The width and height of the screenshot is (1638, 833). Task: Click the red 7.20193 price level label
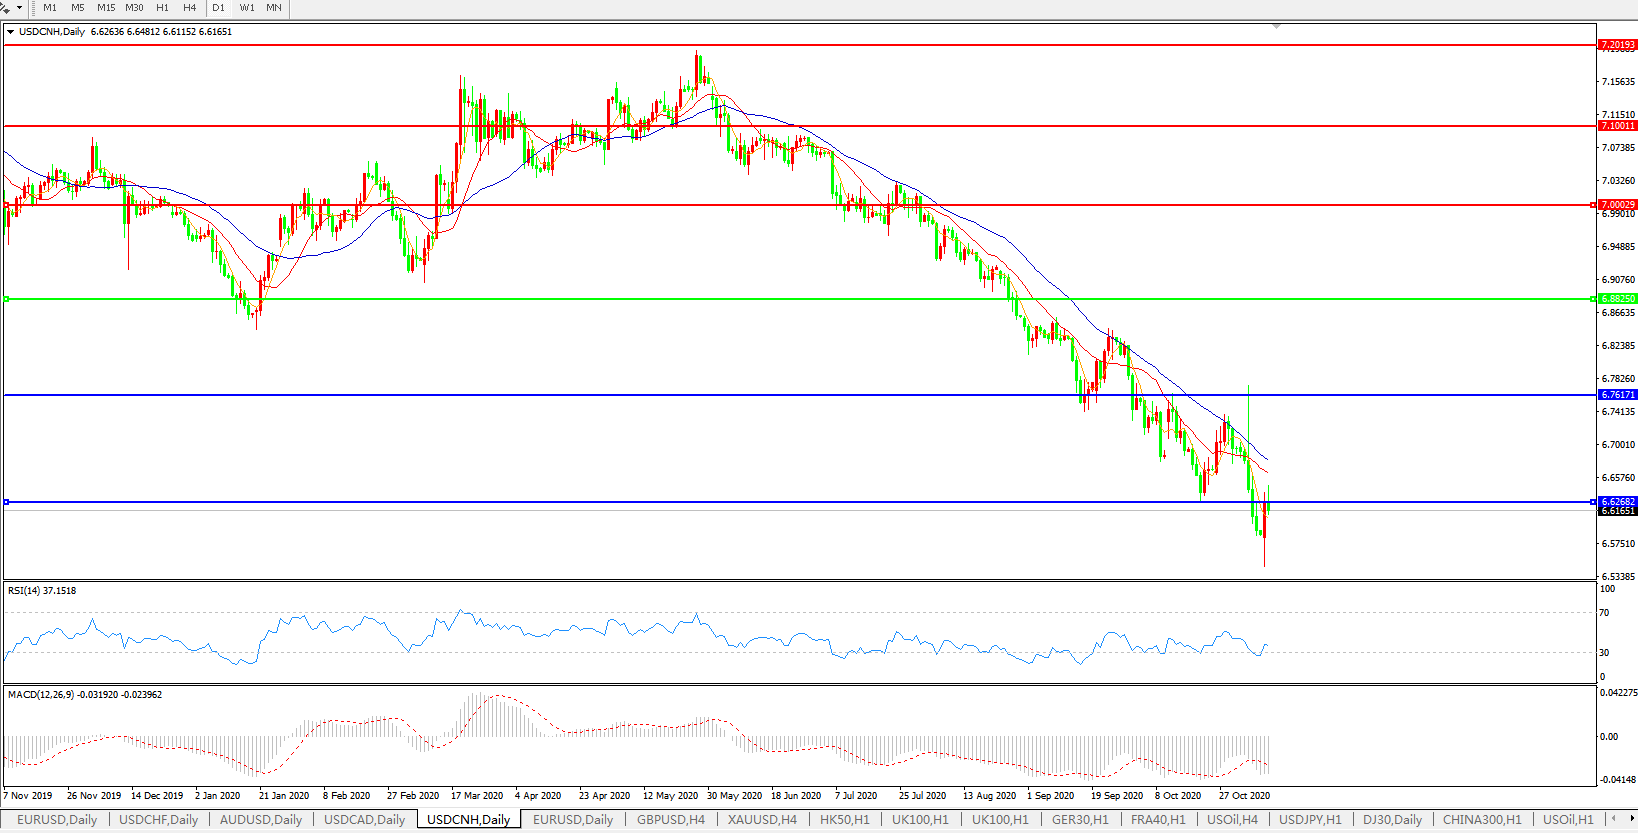point(1617,45)
